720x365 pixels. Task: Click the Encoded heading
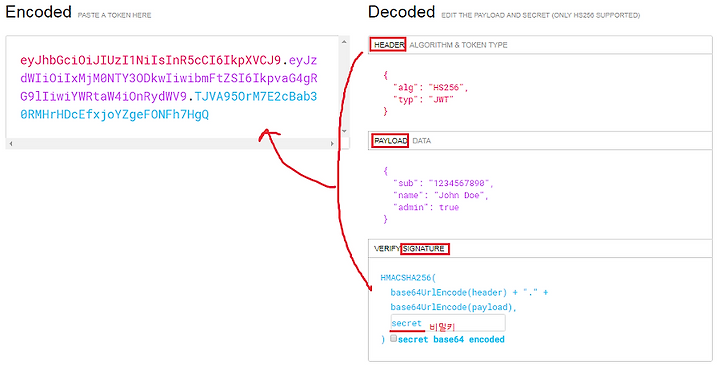click(39, 12)
